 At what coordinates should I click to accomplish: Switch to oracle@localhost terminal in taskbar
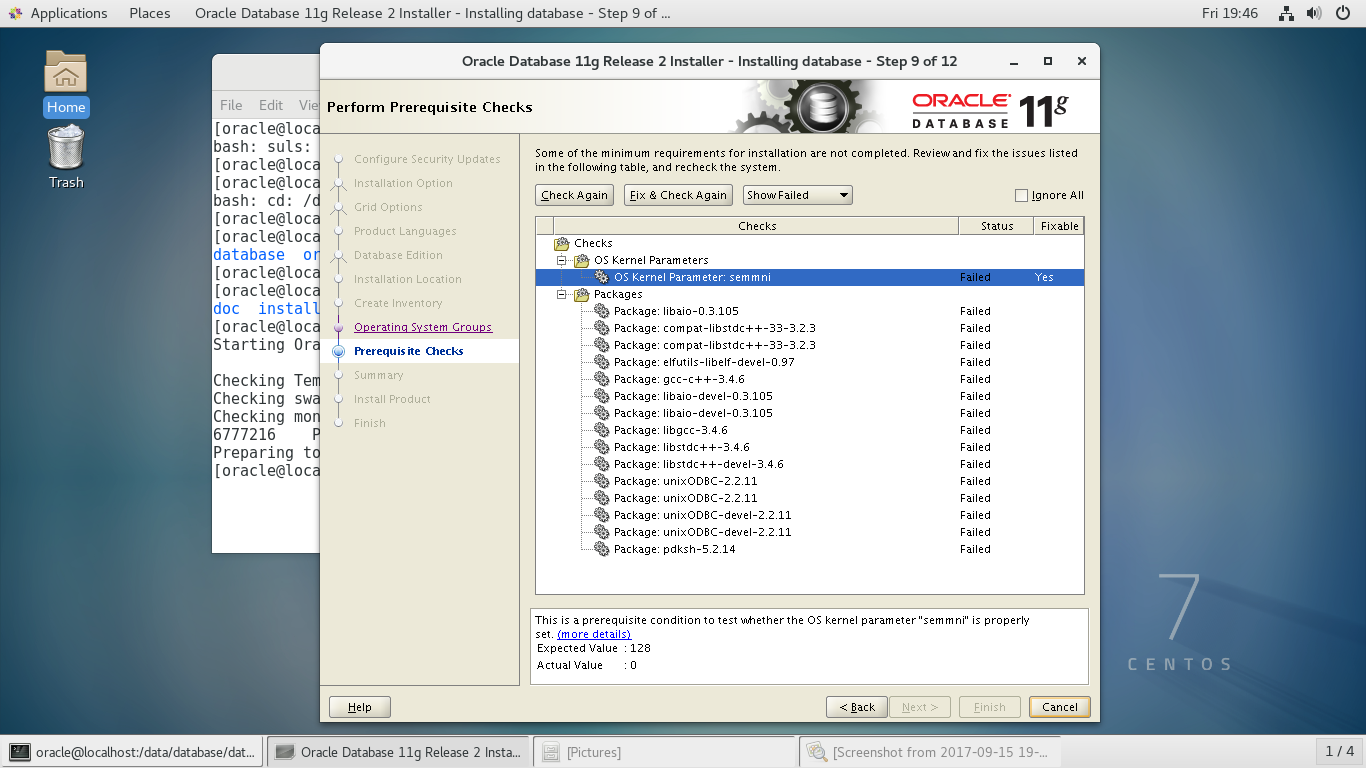(x=133, y=752)
